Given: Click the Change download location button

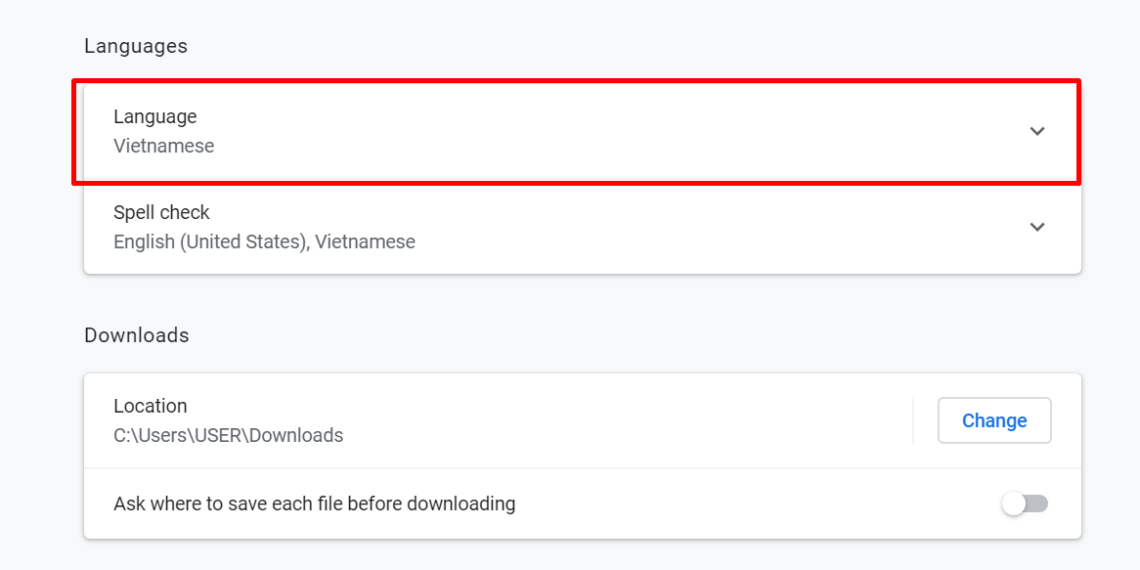Looking at the screenshot, I should pyautogui.click(x=994, y=421).
